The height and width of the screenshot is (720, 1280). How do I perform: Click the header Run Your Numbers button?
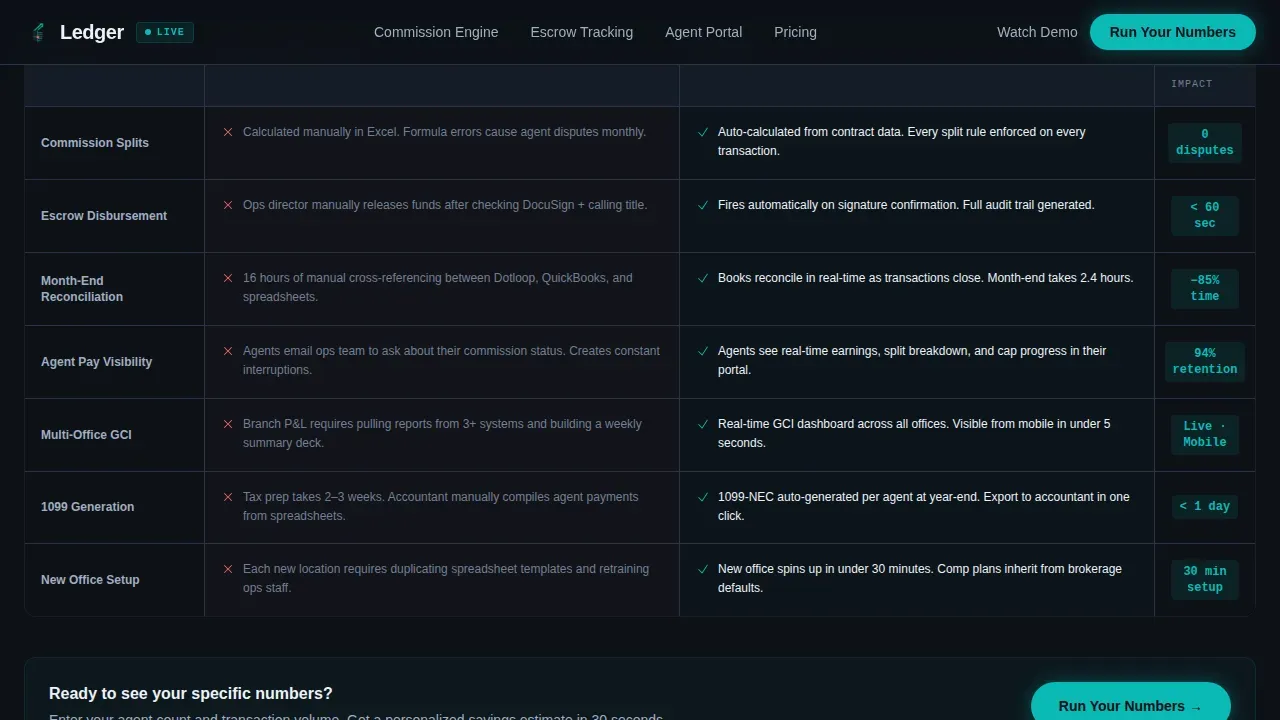(1173, 32)
